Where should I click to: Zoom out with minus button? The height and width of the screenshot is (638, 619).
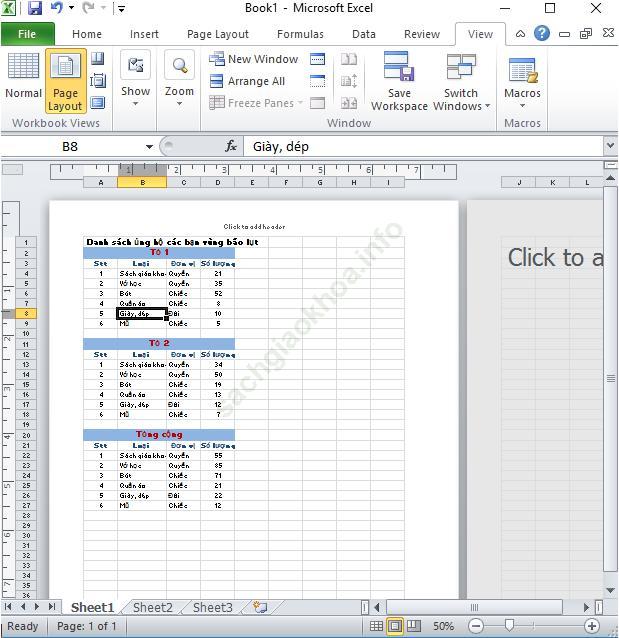click(x=475, y=626)
